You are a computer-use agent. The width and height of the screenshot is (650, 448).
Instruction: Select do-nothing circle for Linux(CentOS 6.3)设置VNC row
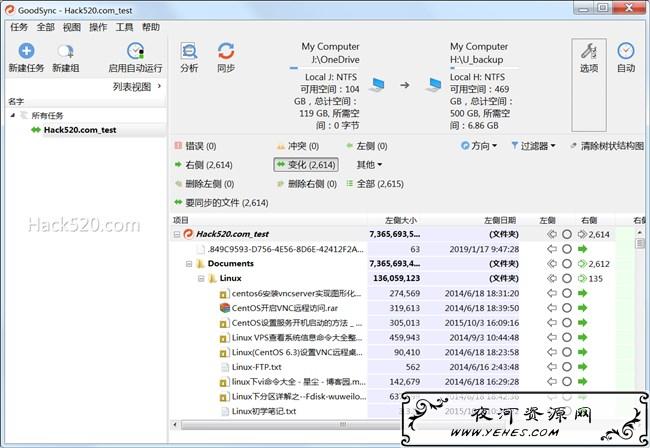(x=567, y=352)
